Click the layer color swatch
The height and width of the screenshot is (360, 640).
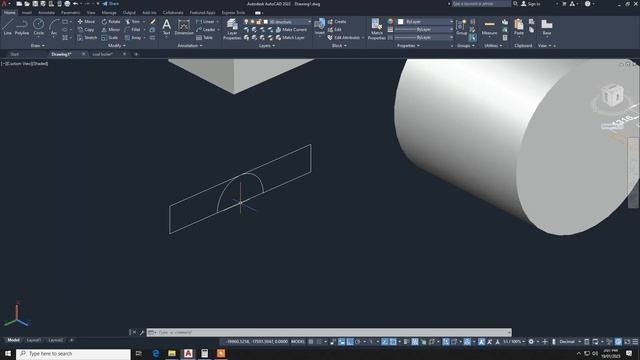(x=265, y=21)
